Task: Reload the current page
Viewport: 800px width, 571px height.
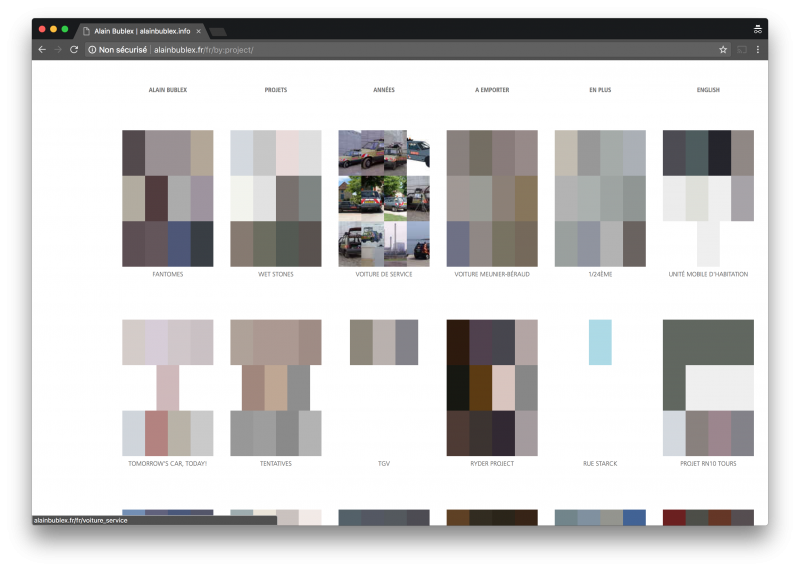Action: click(x=74, y=49)
